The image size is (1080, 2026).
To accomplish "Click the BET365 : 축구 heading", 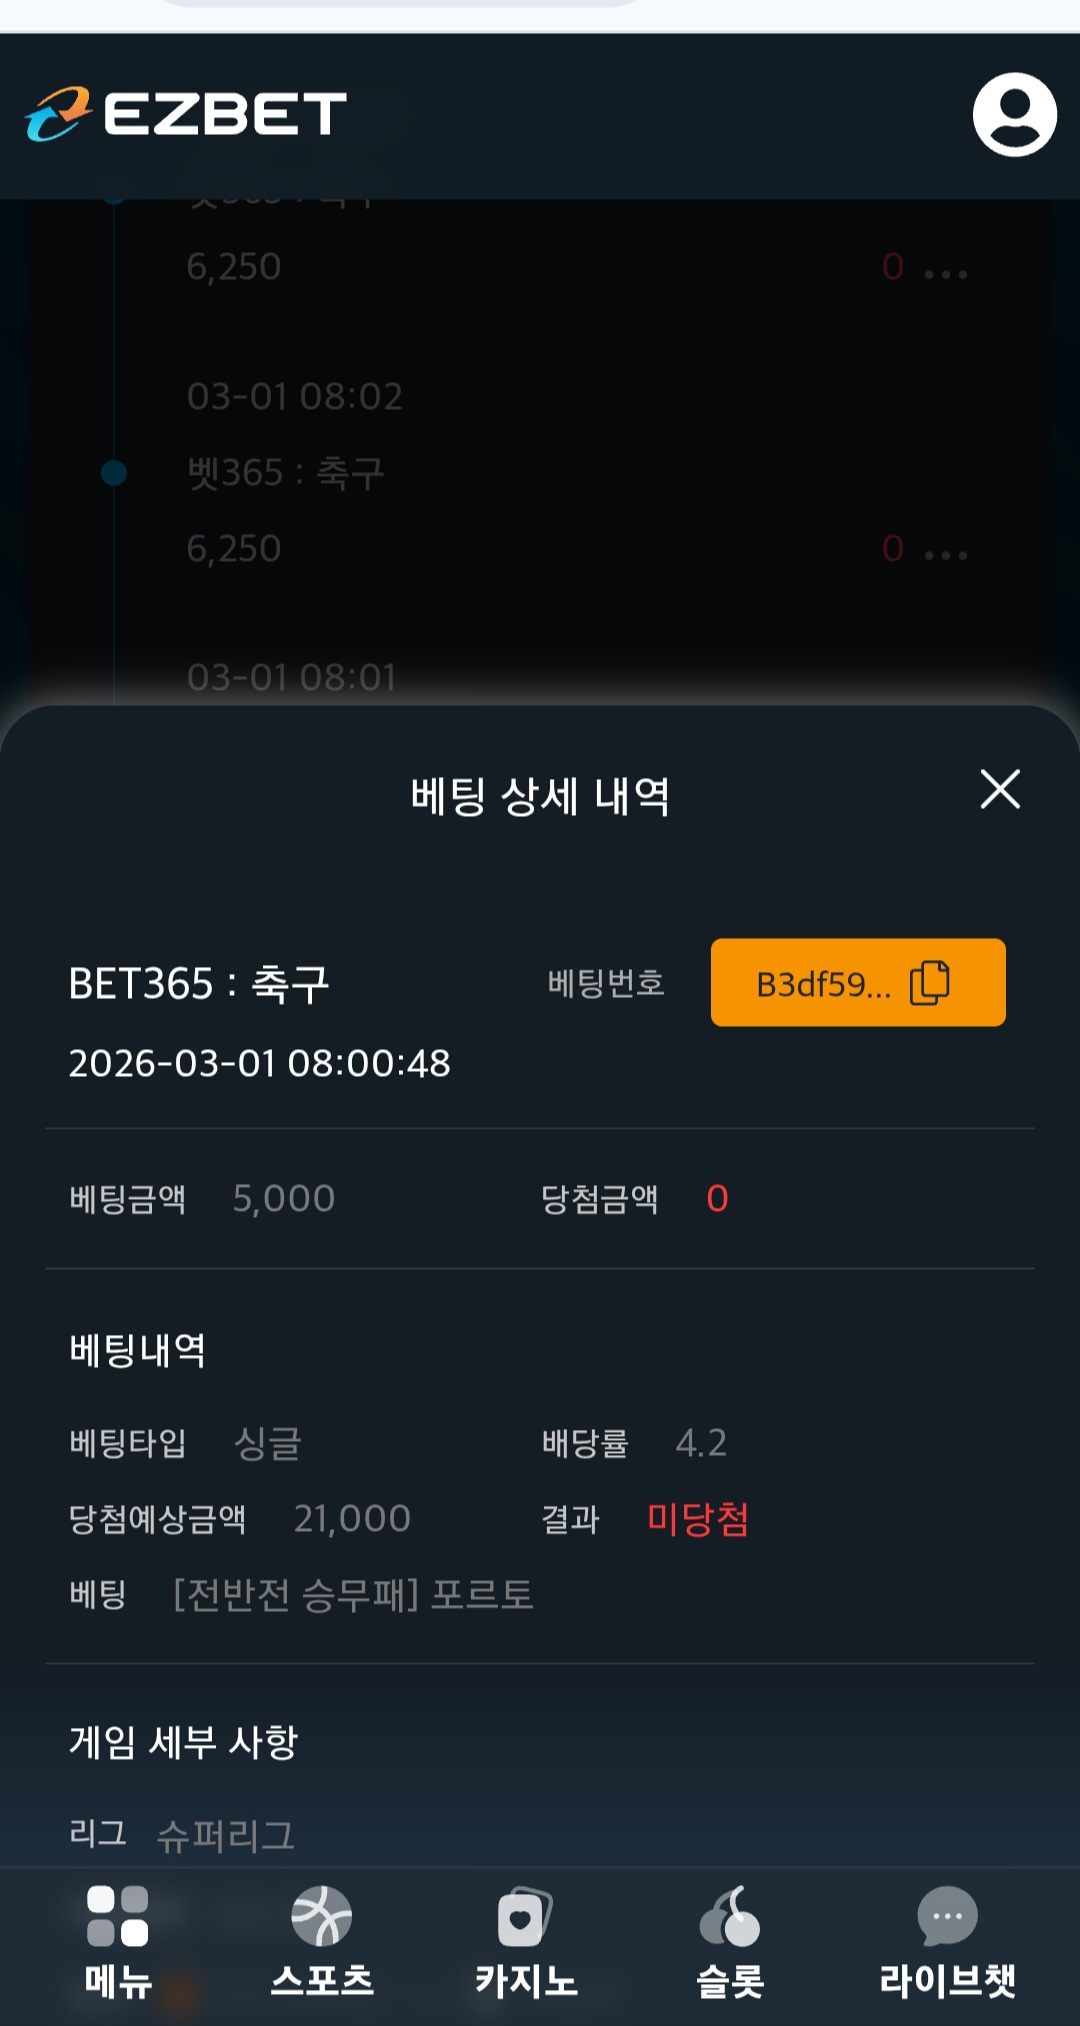I will click(x=198, y=984).
